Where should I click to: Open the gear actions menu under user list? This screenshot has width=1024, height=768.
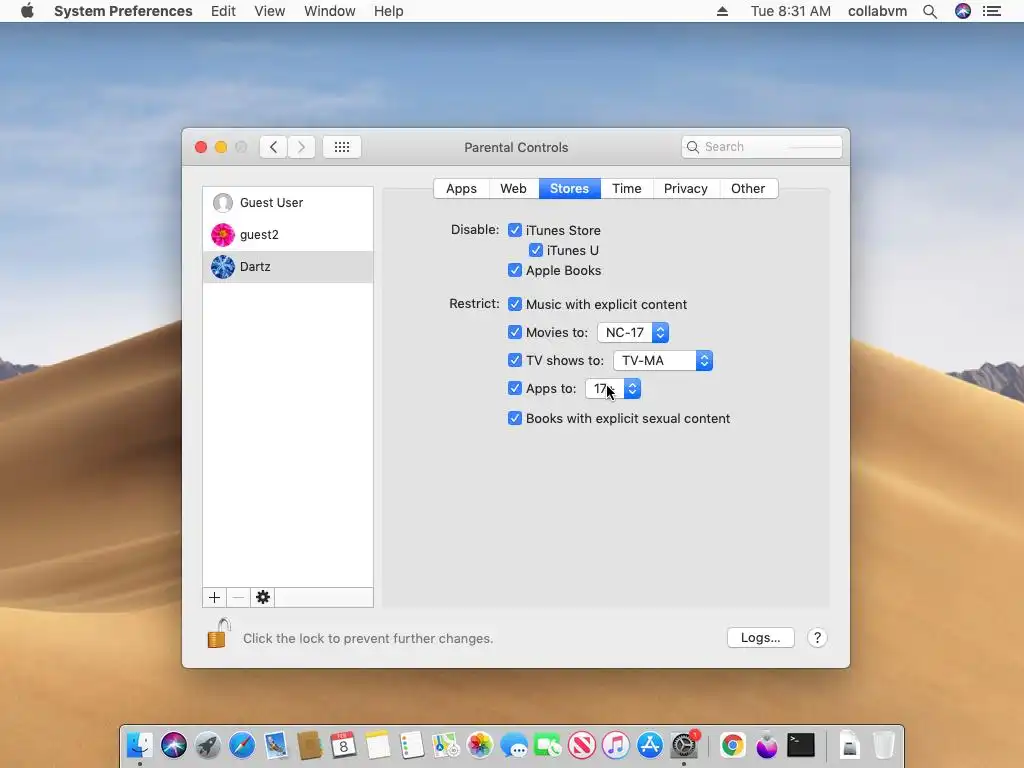tap(263, 597)
